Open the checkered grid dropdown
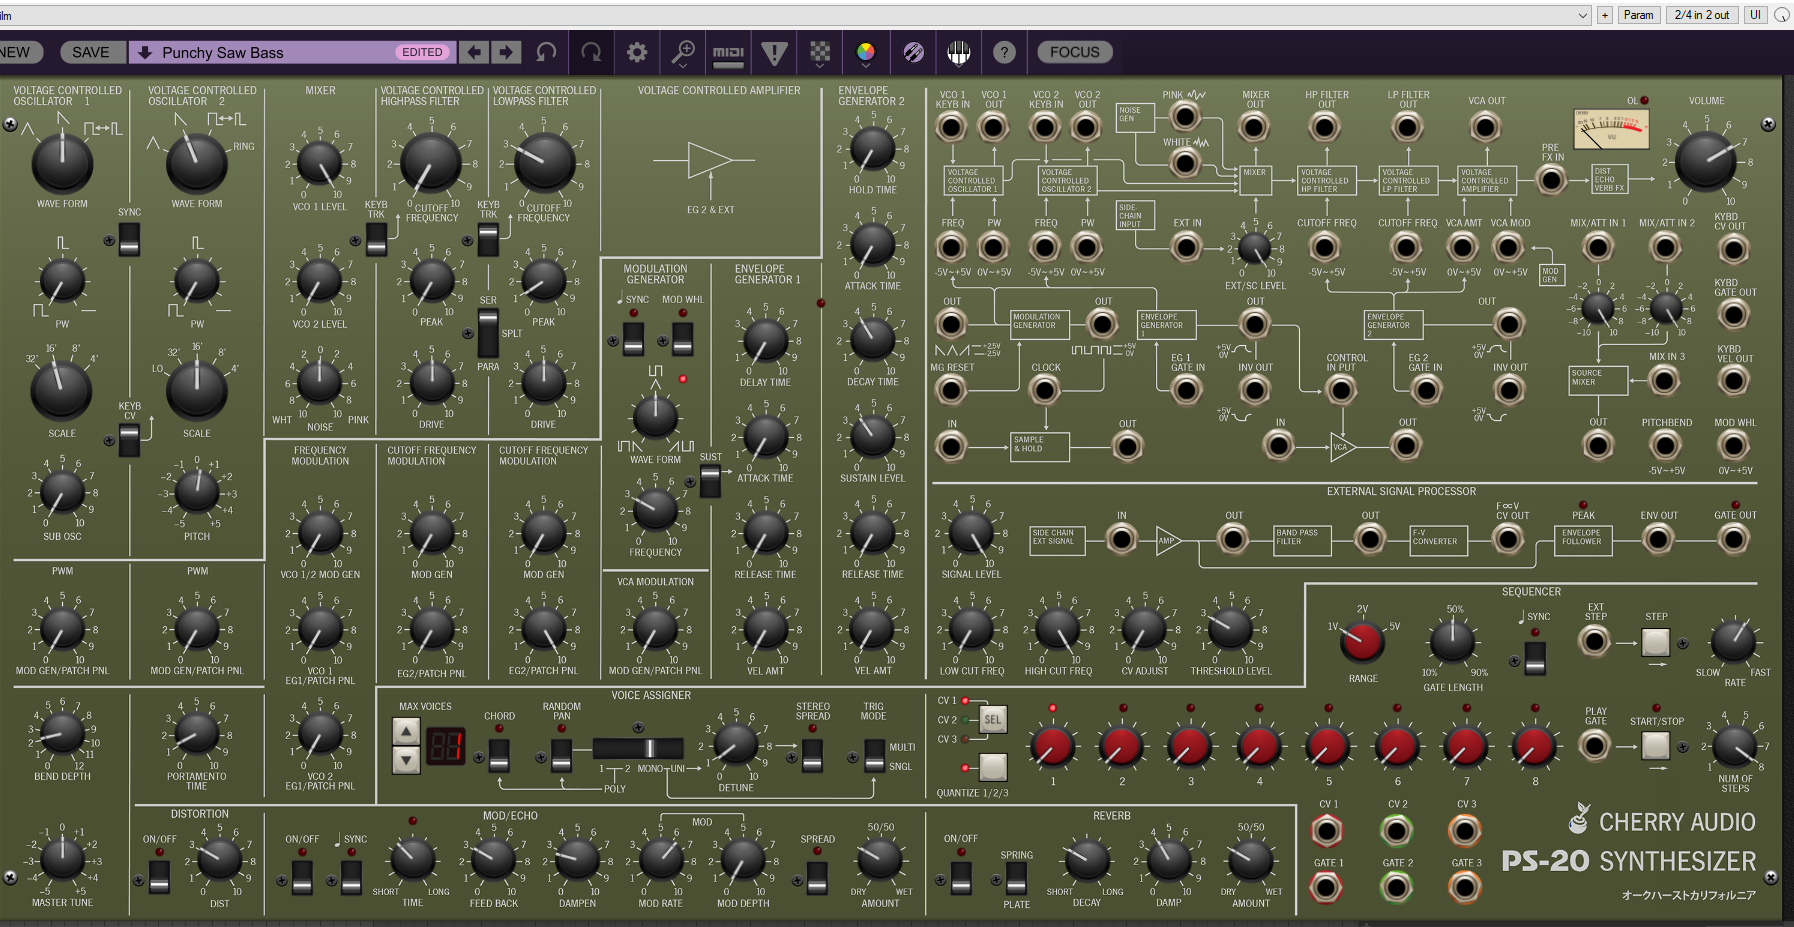 click(x=820, y=54)
